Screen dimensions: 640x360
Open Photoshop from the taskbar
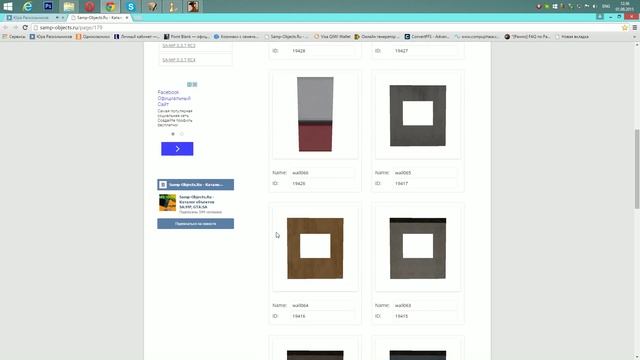pos(48,6)
